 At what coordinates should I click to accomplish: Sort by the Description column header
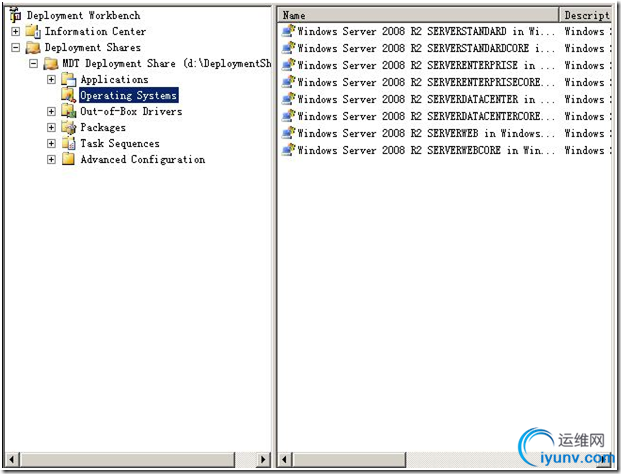585,15
